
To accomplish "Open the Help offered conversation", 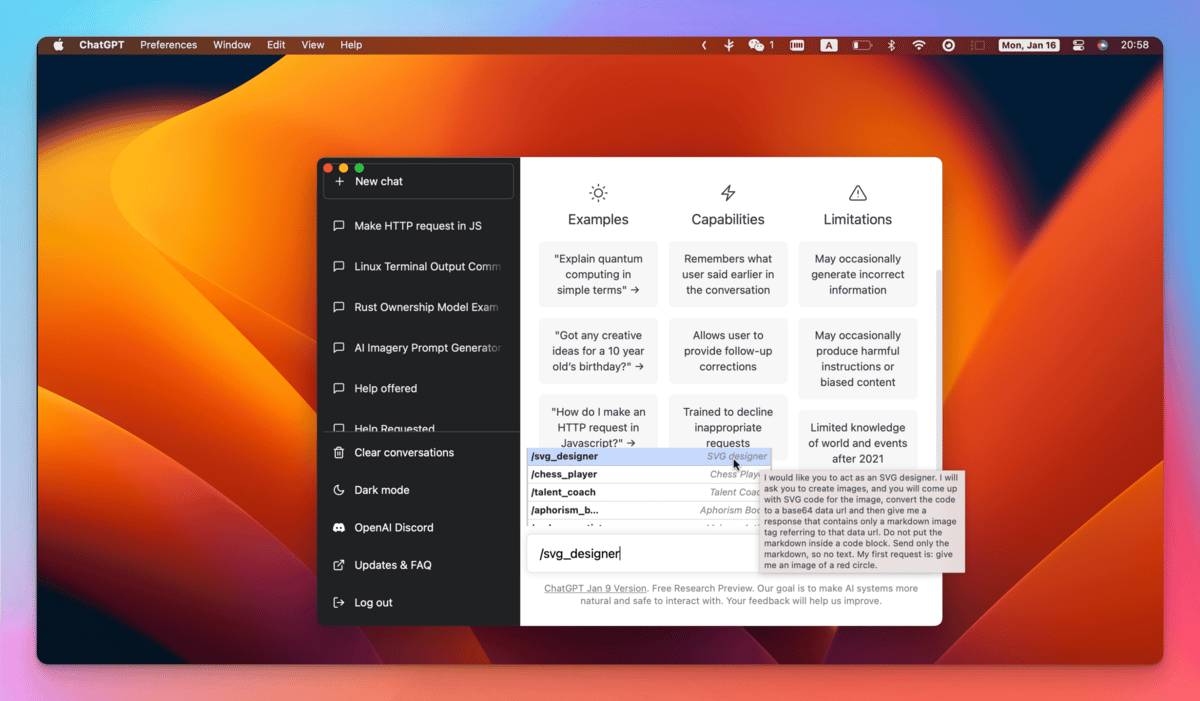I will point(419,388).
